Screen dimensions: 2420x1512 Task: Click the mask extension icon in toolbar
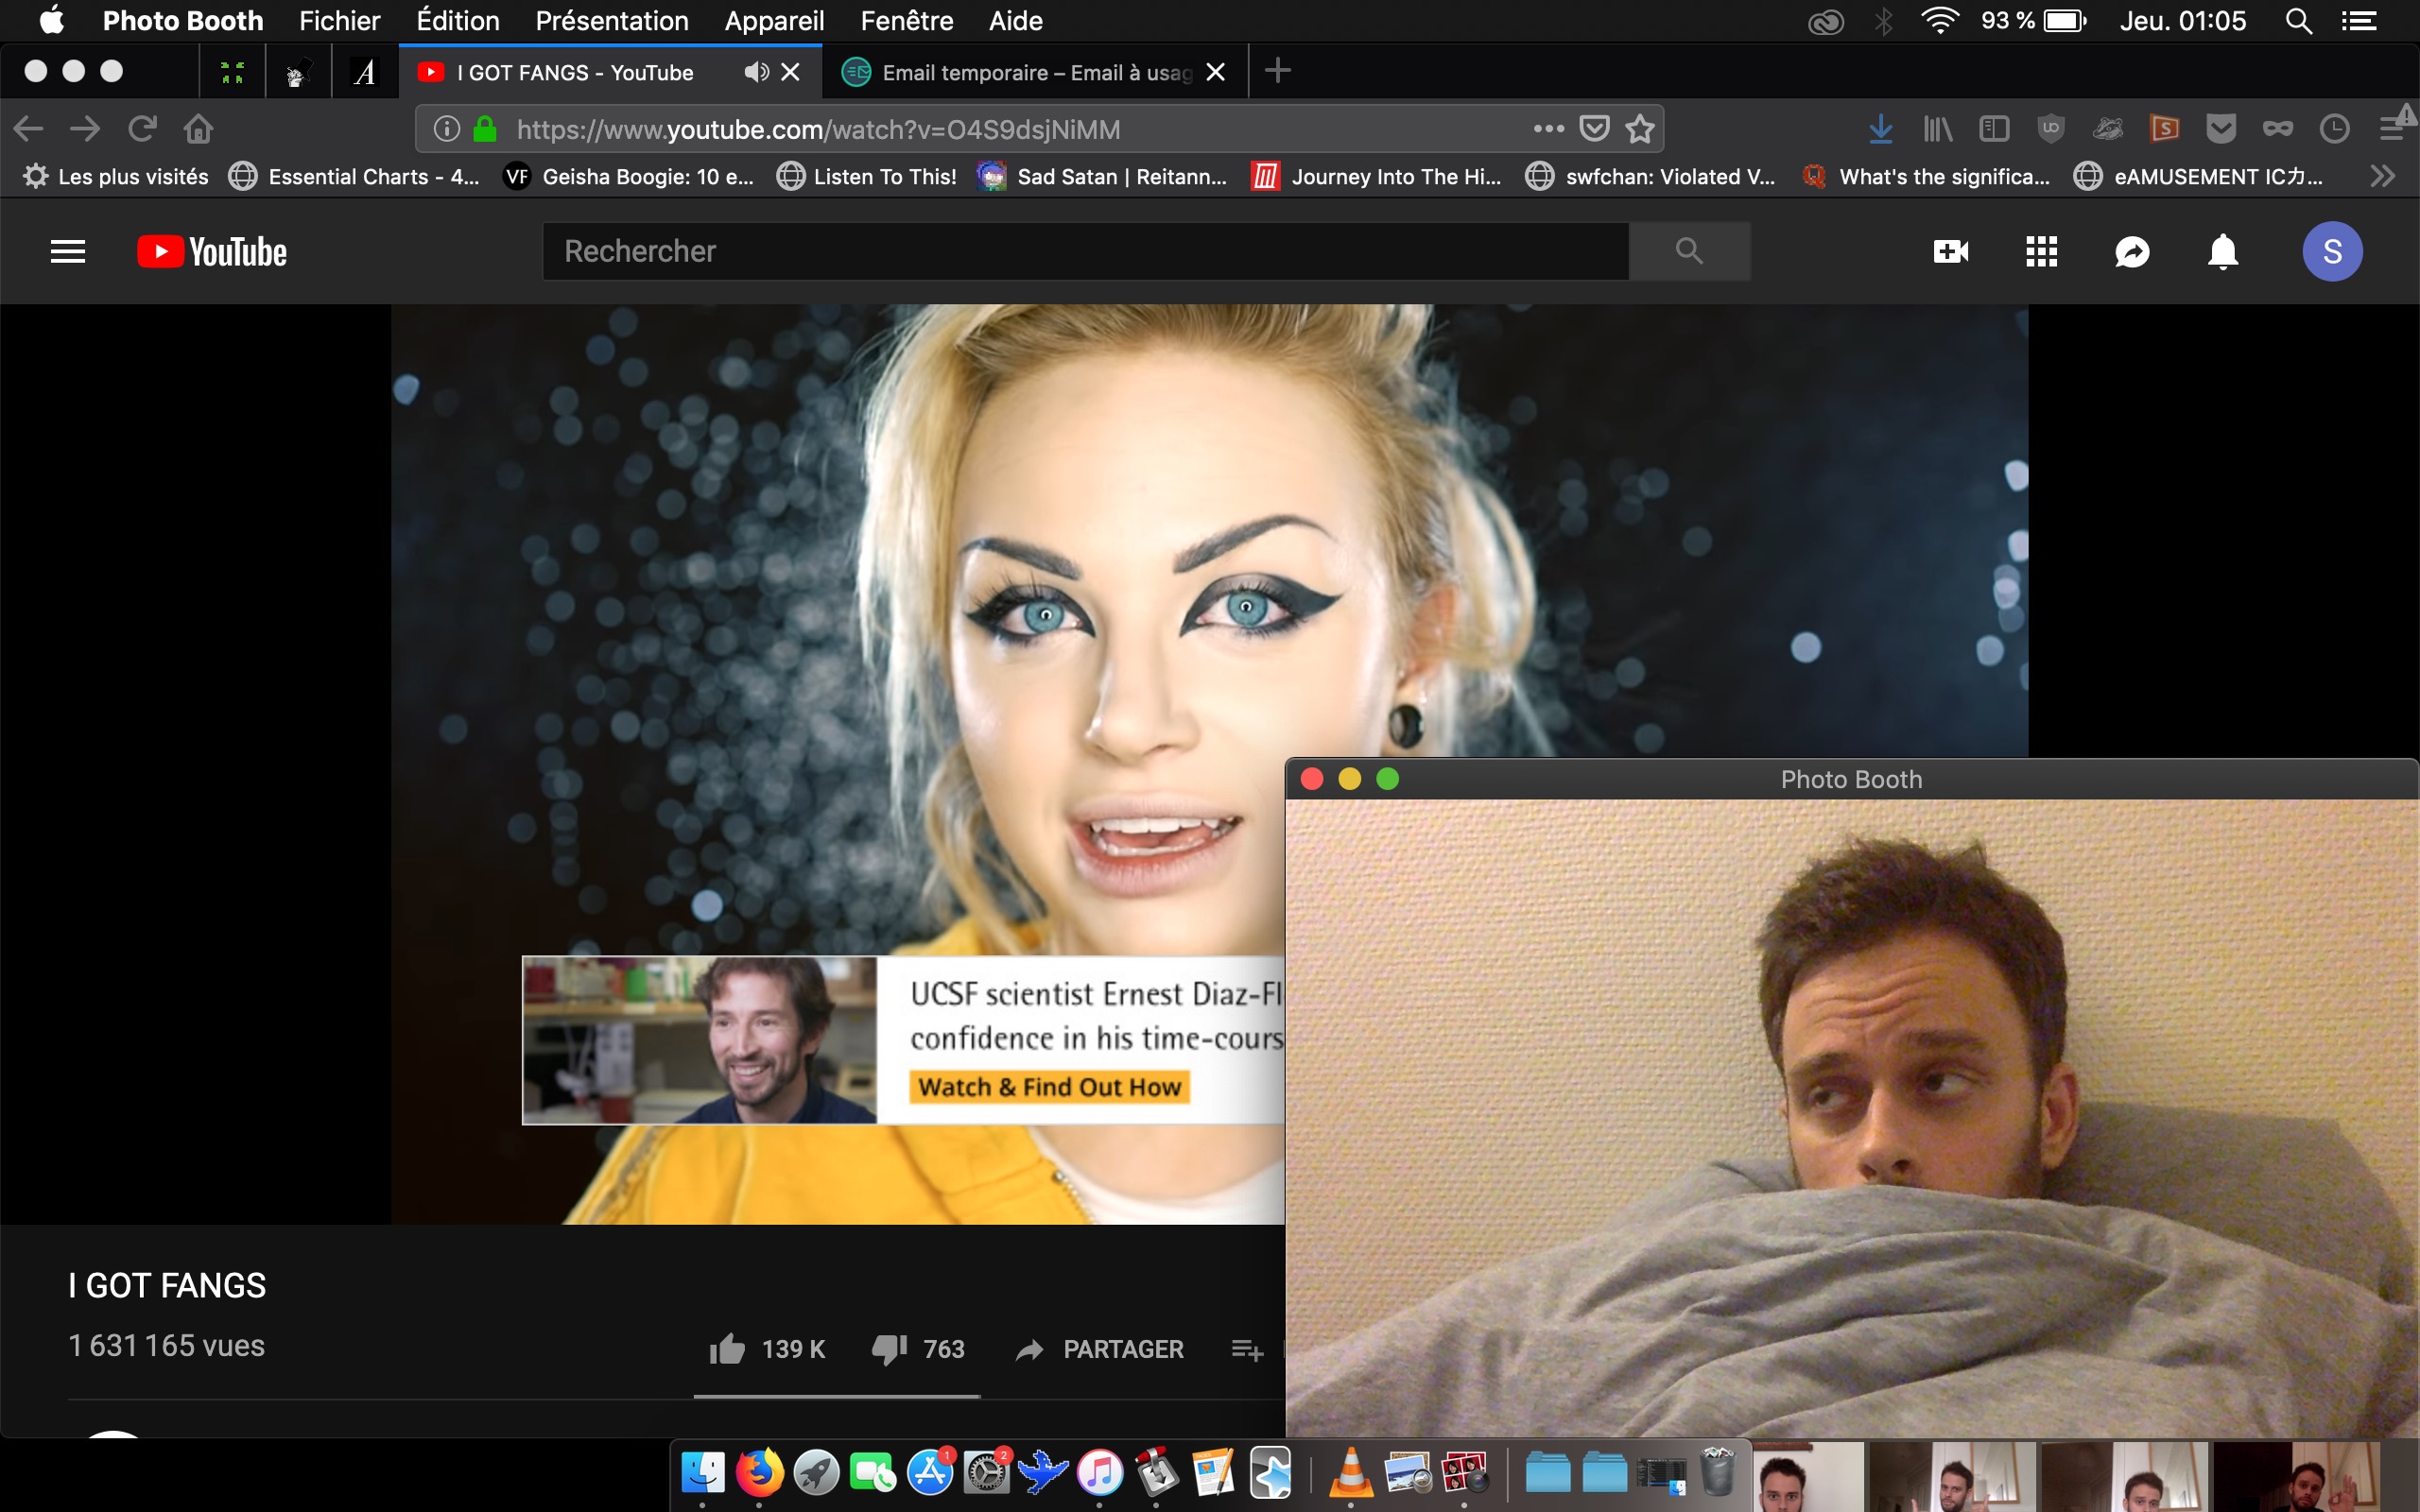(2278, 128)
